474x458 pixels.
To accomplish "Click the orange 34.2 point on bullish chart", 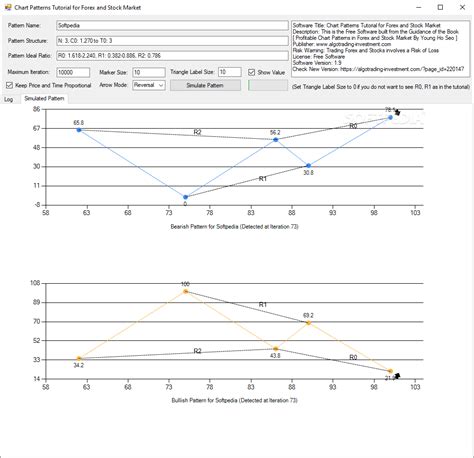I will click(79, 359).
